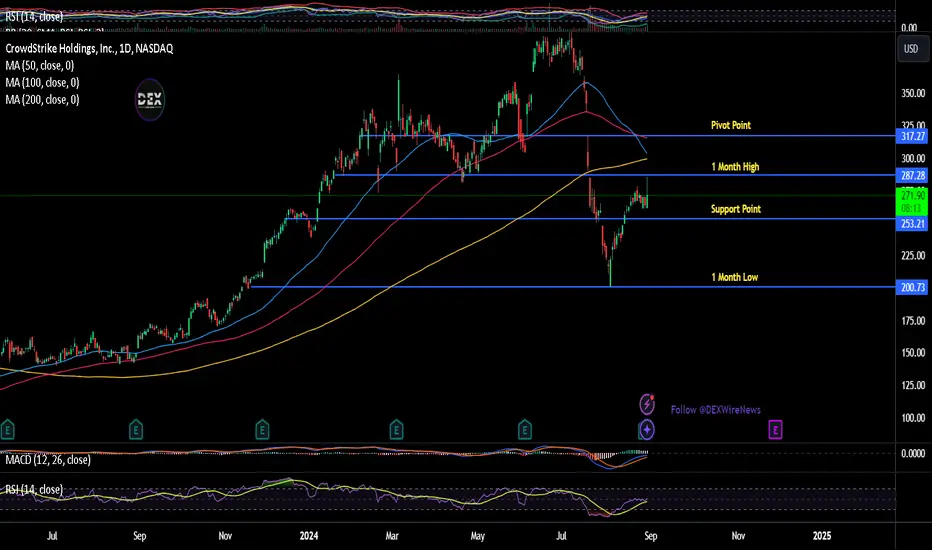Open the earnings E marker above Sep 2023
This screenshot has height=550, width=932.
[x=136, y=429]
